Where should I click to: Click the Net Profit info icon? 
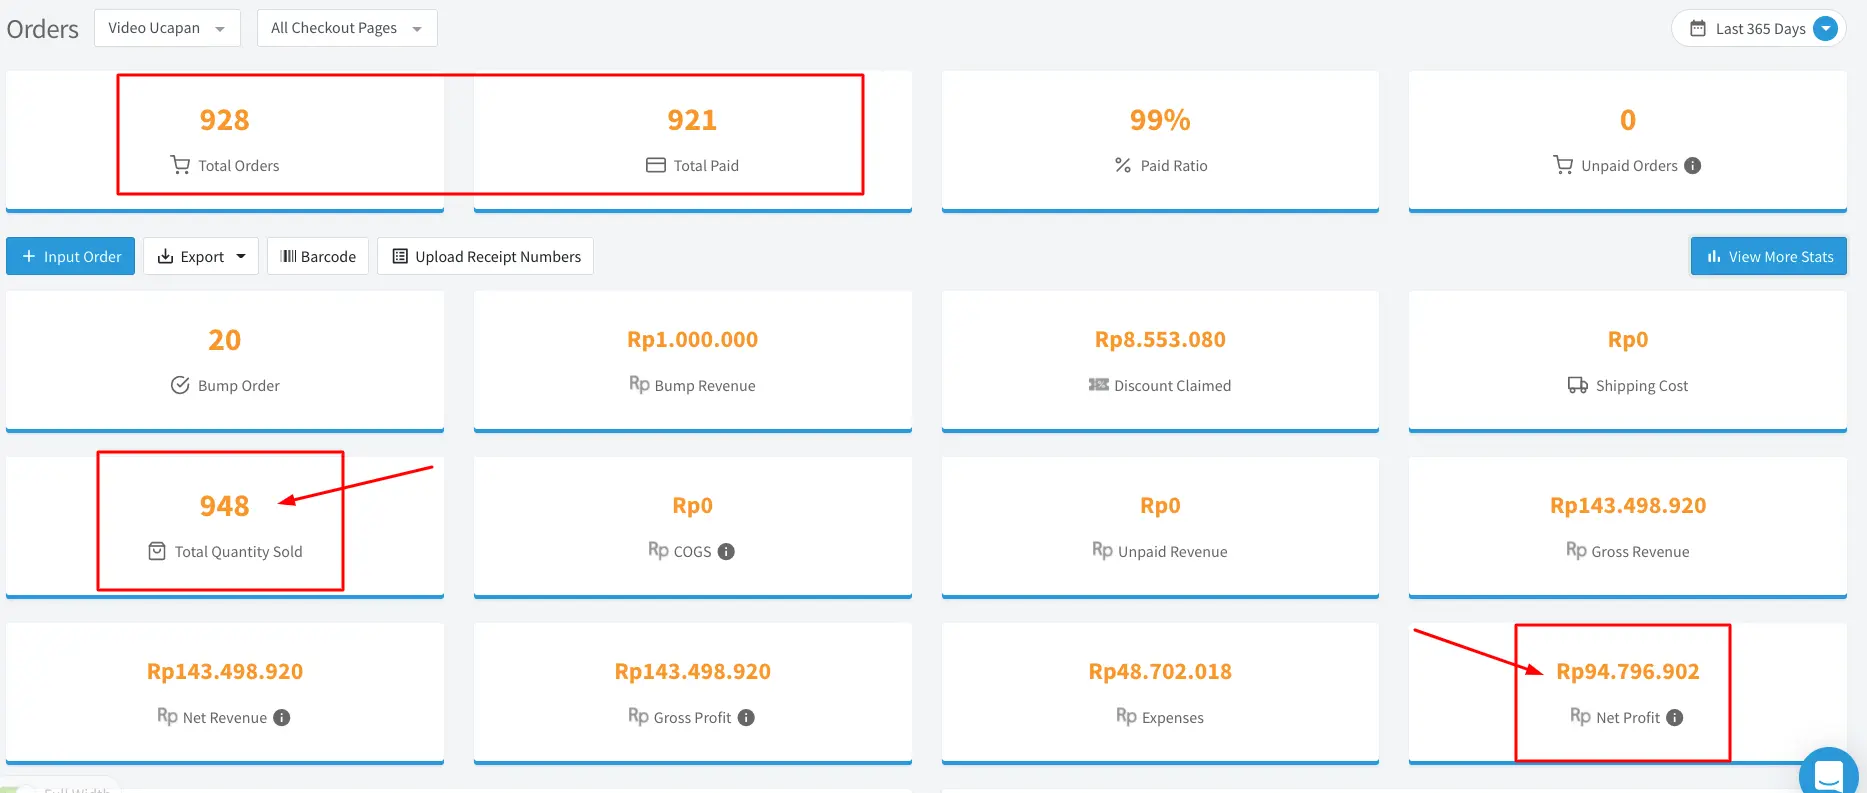point(1674,718)
